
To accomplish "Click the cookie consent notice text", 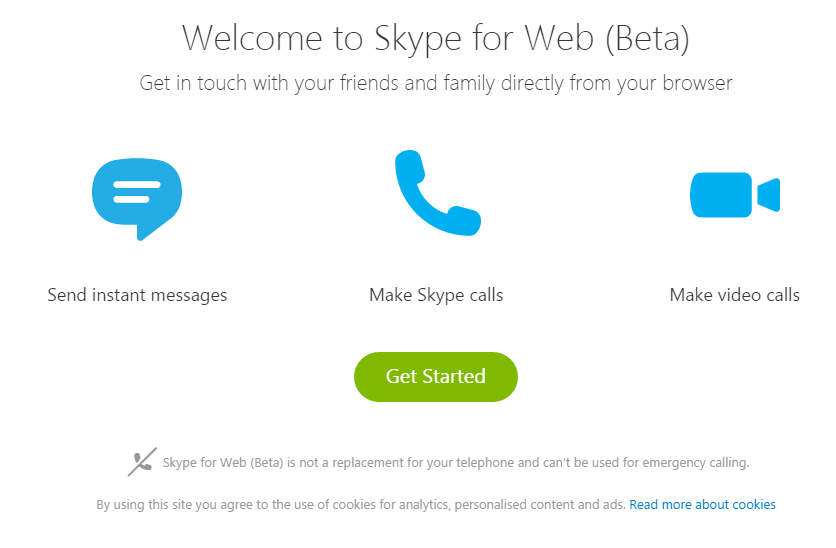I will pyautogui.click(x=361, y=505).
